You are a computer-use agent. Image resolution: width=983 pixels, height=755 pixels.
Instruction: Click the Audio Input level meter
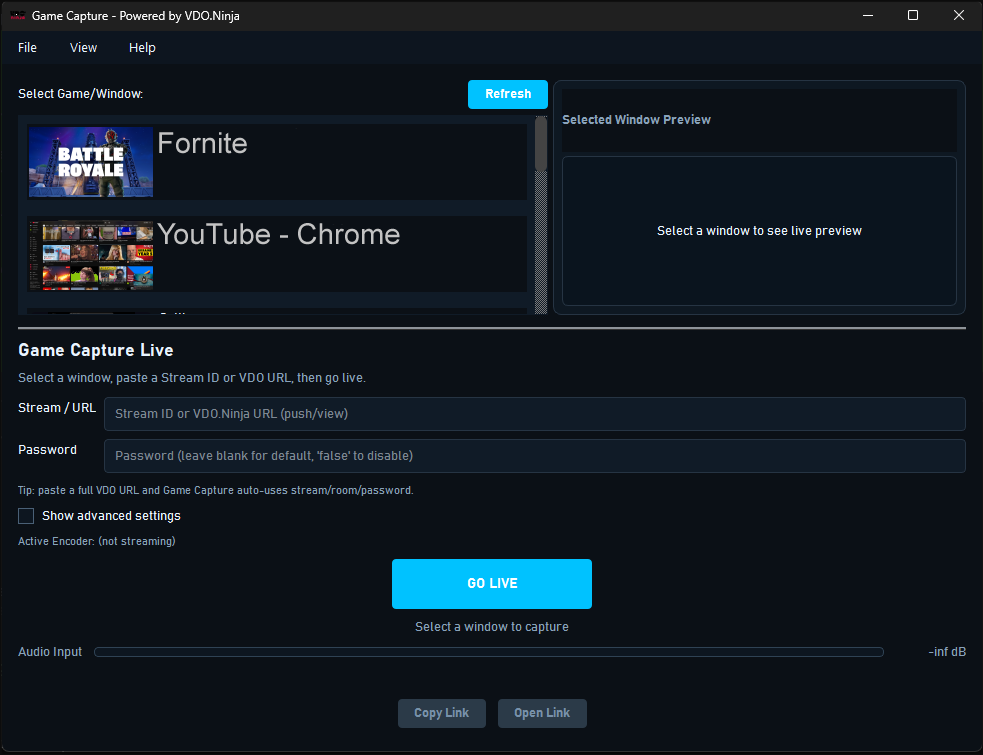pos(488,651)
